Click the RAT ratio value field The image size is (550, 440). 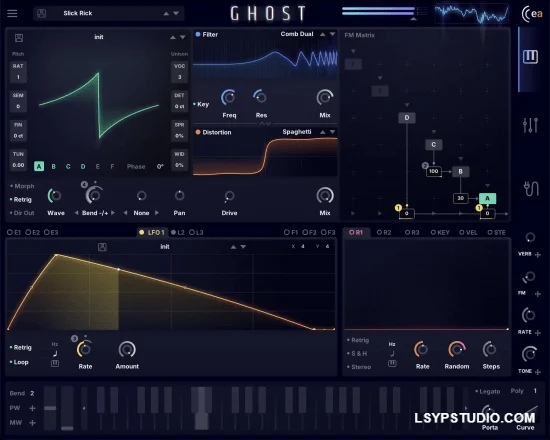click(18, 72)
